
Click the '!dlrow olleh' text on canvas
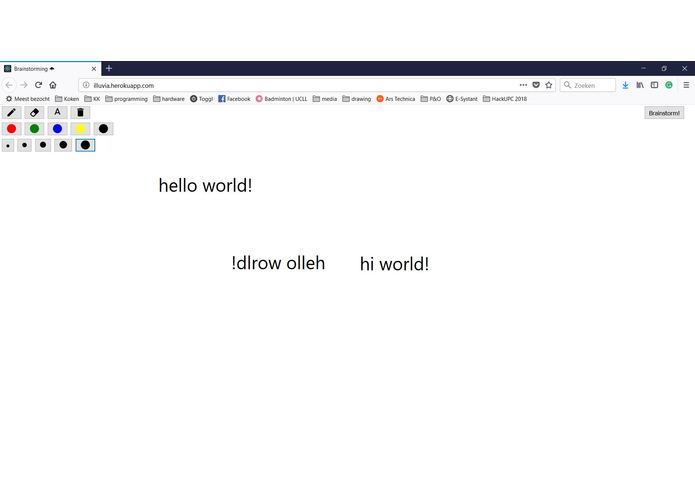tap(278, 263)
